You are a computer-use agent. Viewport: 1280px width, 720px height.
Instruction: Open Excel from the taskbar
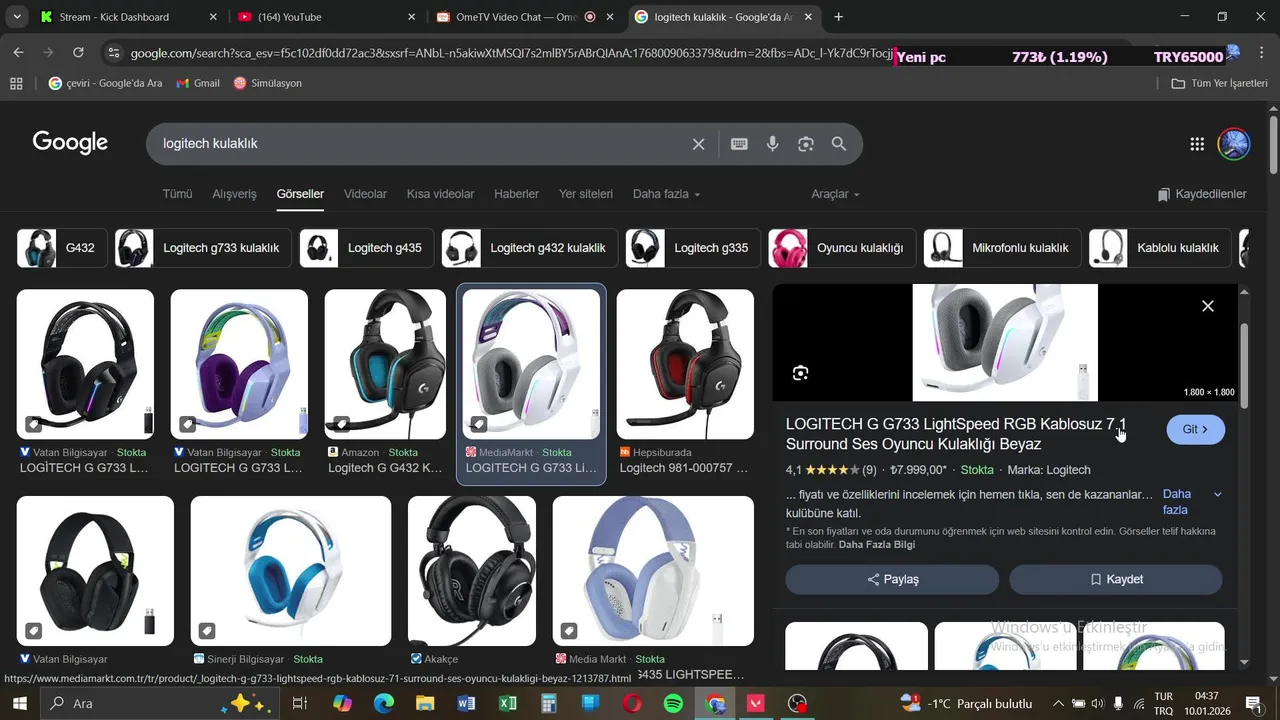(508, 704)
